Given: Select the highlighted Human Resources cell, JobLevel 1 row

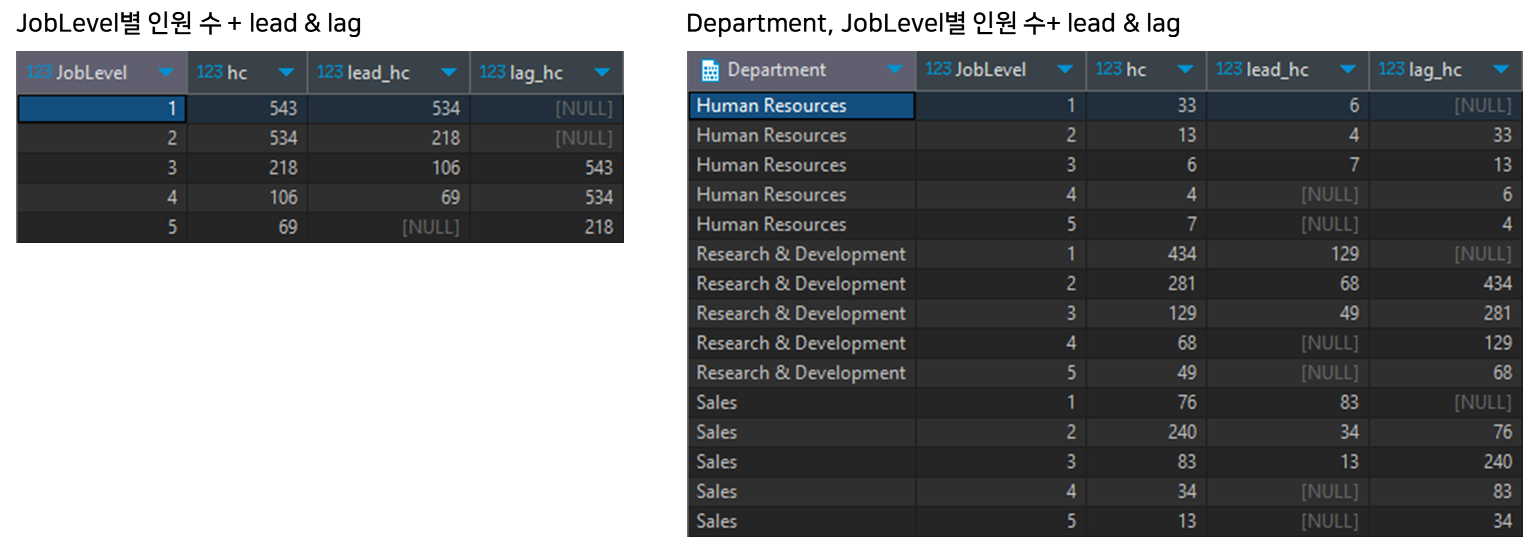Looking at the screenshot, I should 802,106.
